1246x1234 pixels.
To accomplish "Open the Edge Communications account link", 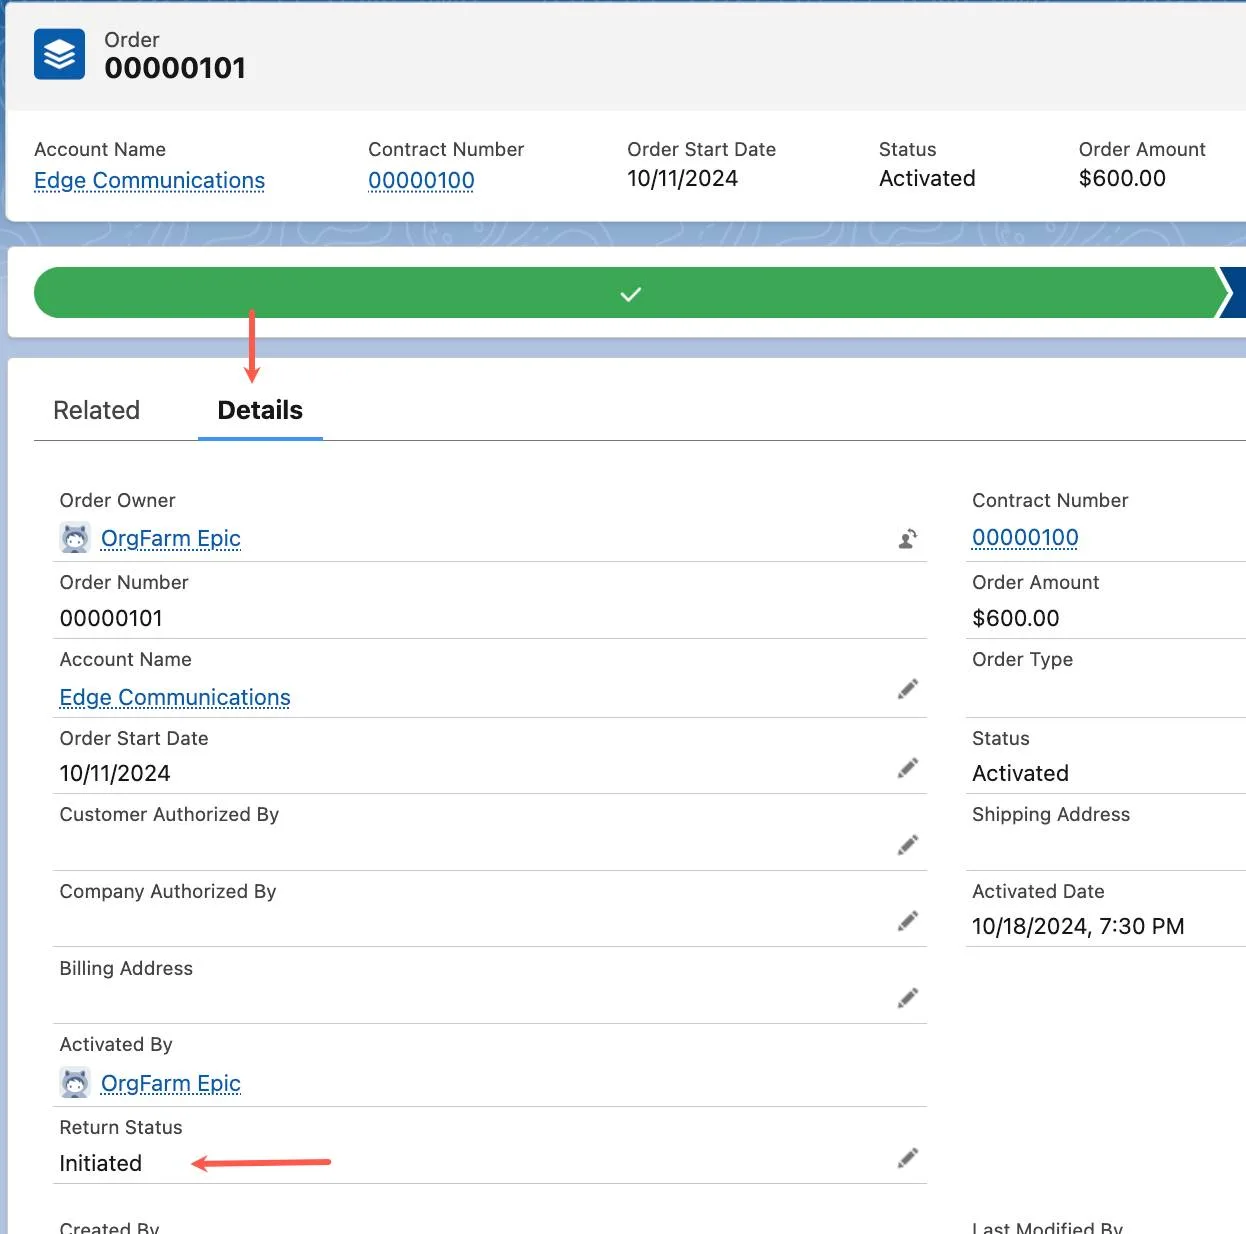I will tap(148, 181).
